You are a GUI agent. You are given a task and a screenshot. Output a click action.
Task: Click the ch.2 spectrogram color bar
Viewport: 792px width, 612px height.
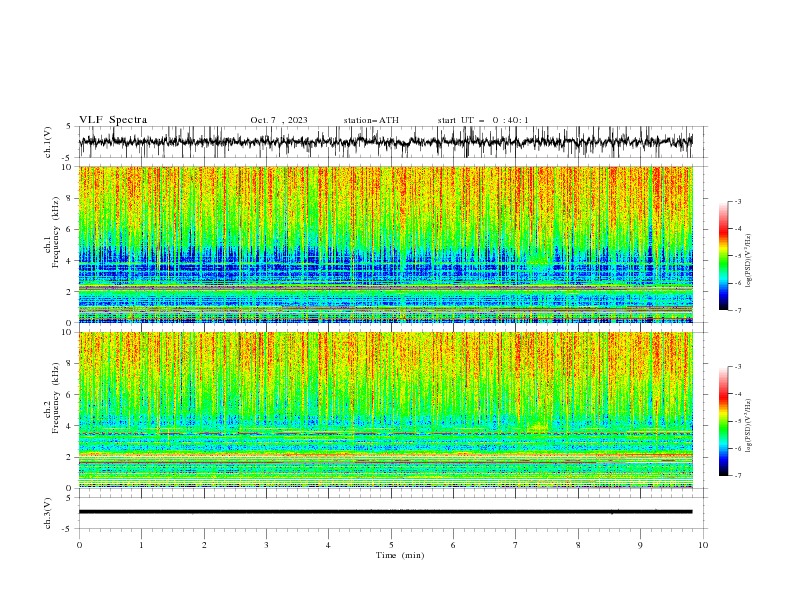click(723, 421)
